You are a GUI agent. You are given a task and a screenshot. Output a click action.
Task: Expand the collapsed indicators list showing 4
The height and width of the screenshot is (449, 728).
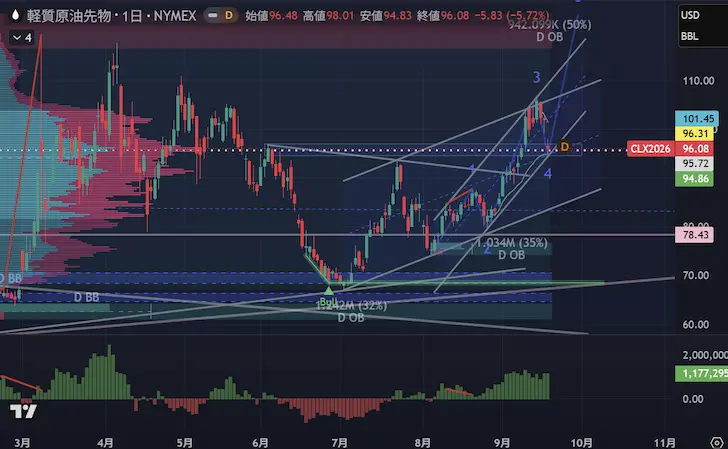tap(22, 38)
